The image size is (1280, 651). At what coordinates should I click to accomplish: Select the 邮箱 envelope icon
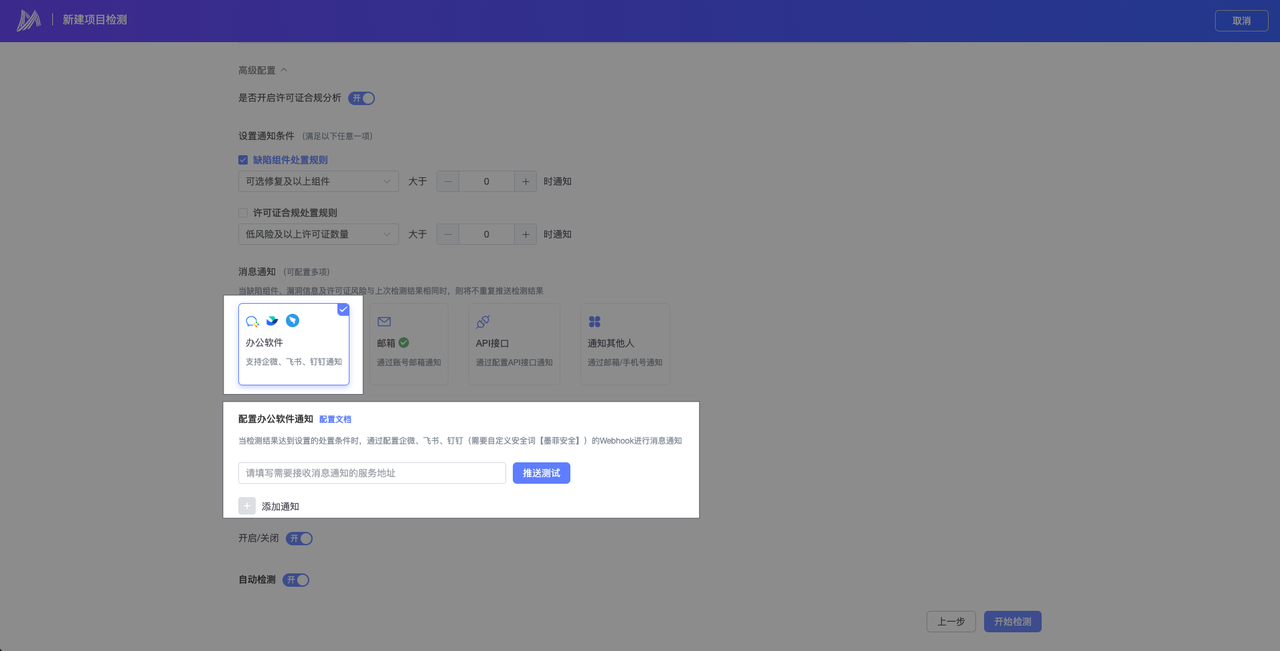click(x=384, y=321)
